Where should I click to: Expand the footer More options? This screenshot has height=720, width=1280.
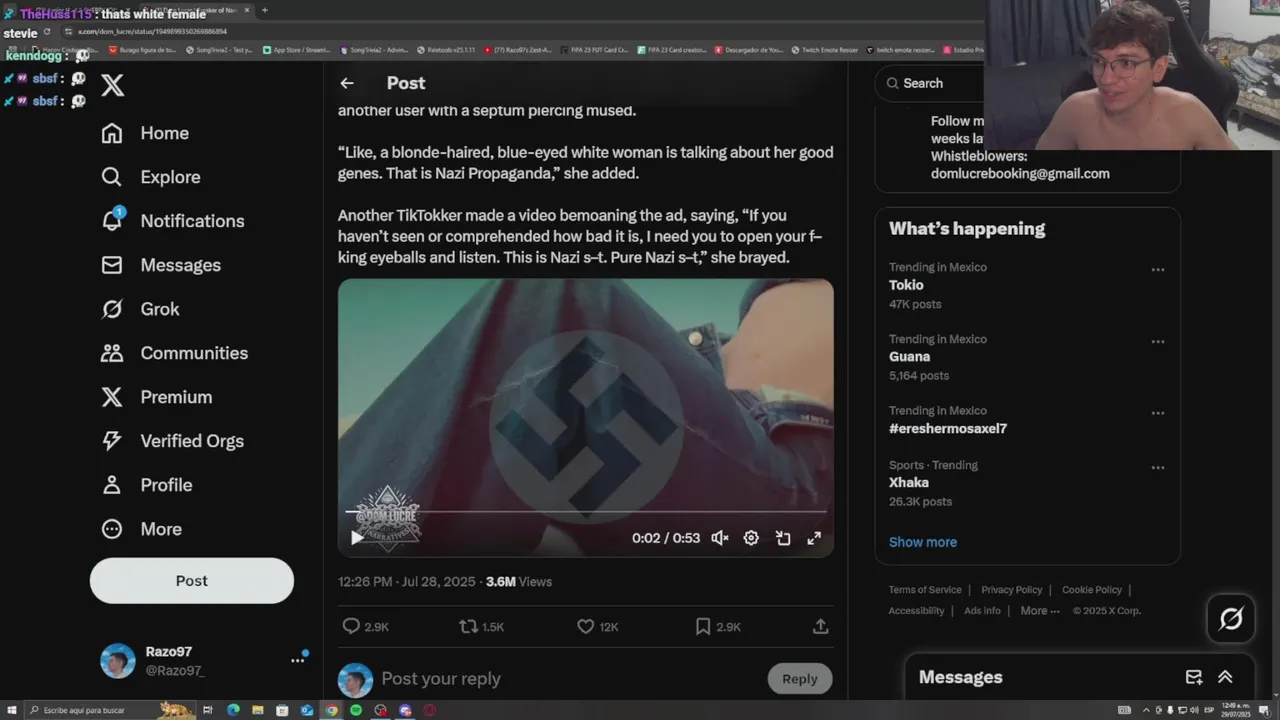[x=1040, y=611]
